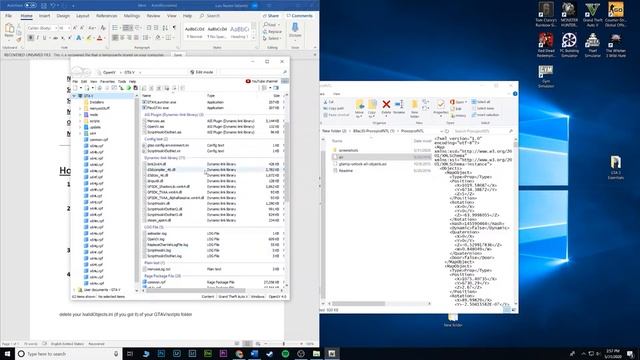Select the Installers folder in OpenIV tree
The image size is (640, 360).
click(x=93, y=102)
